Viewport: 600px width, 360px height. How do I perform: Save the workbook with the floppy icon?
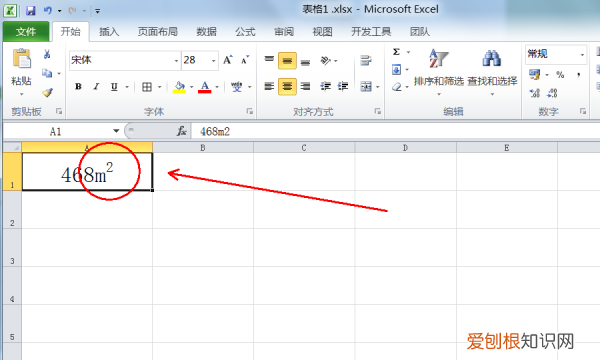tap(30, 10)
